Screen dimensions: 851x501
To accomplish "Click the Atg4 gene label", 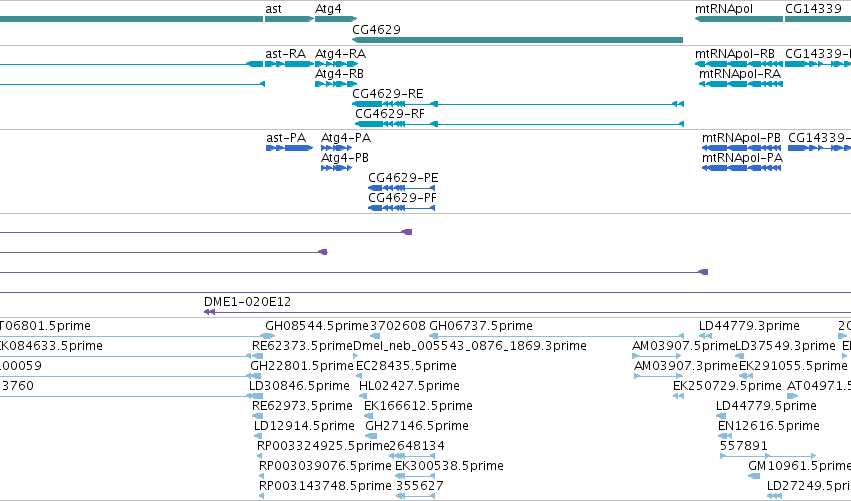I will click(328, 9).
